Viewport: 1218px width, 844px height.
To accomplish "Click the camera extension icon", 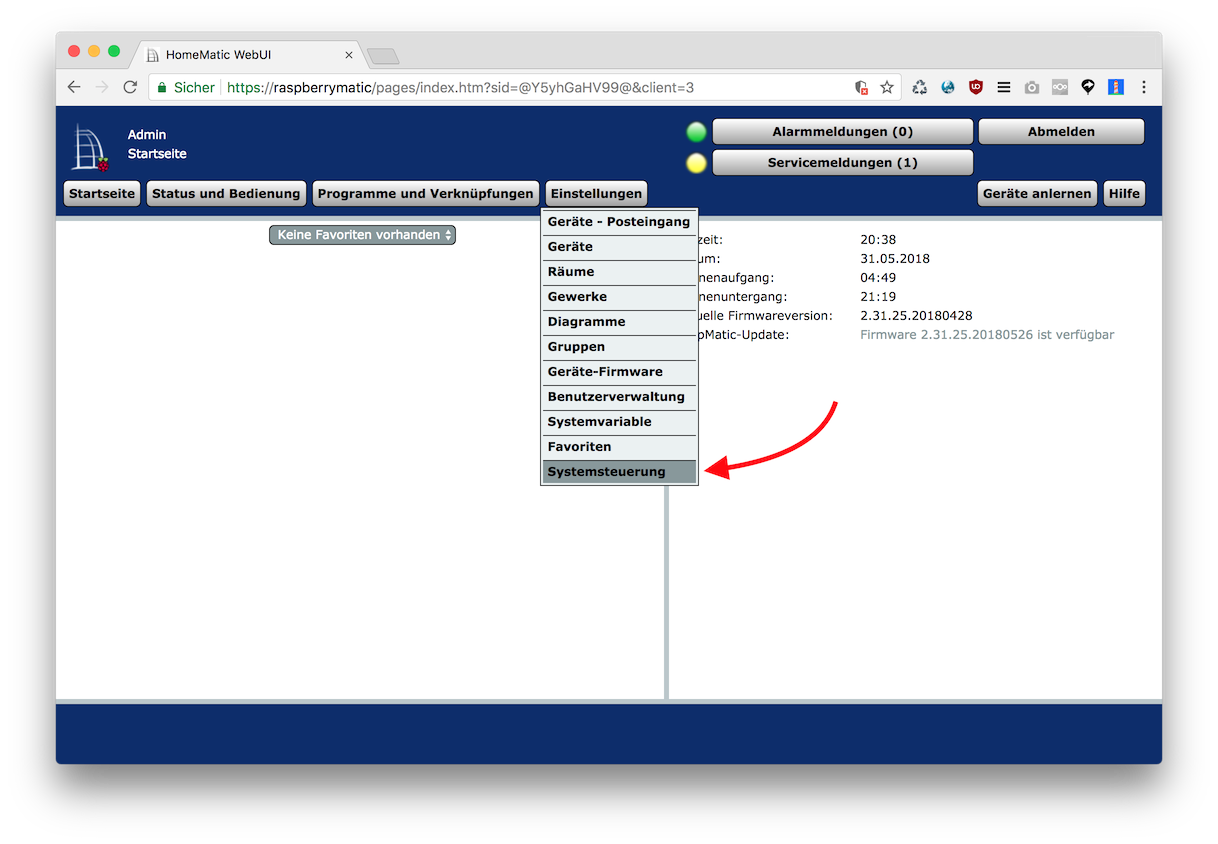I will pyautogui.click(x=1032, y=88).
